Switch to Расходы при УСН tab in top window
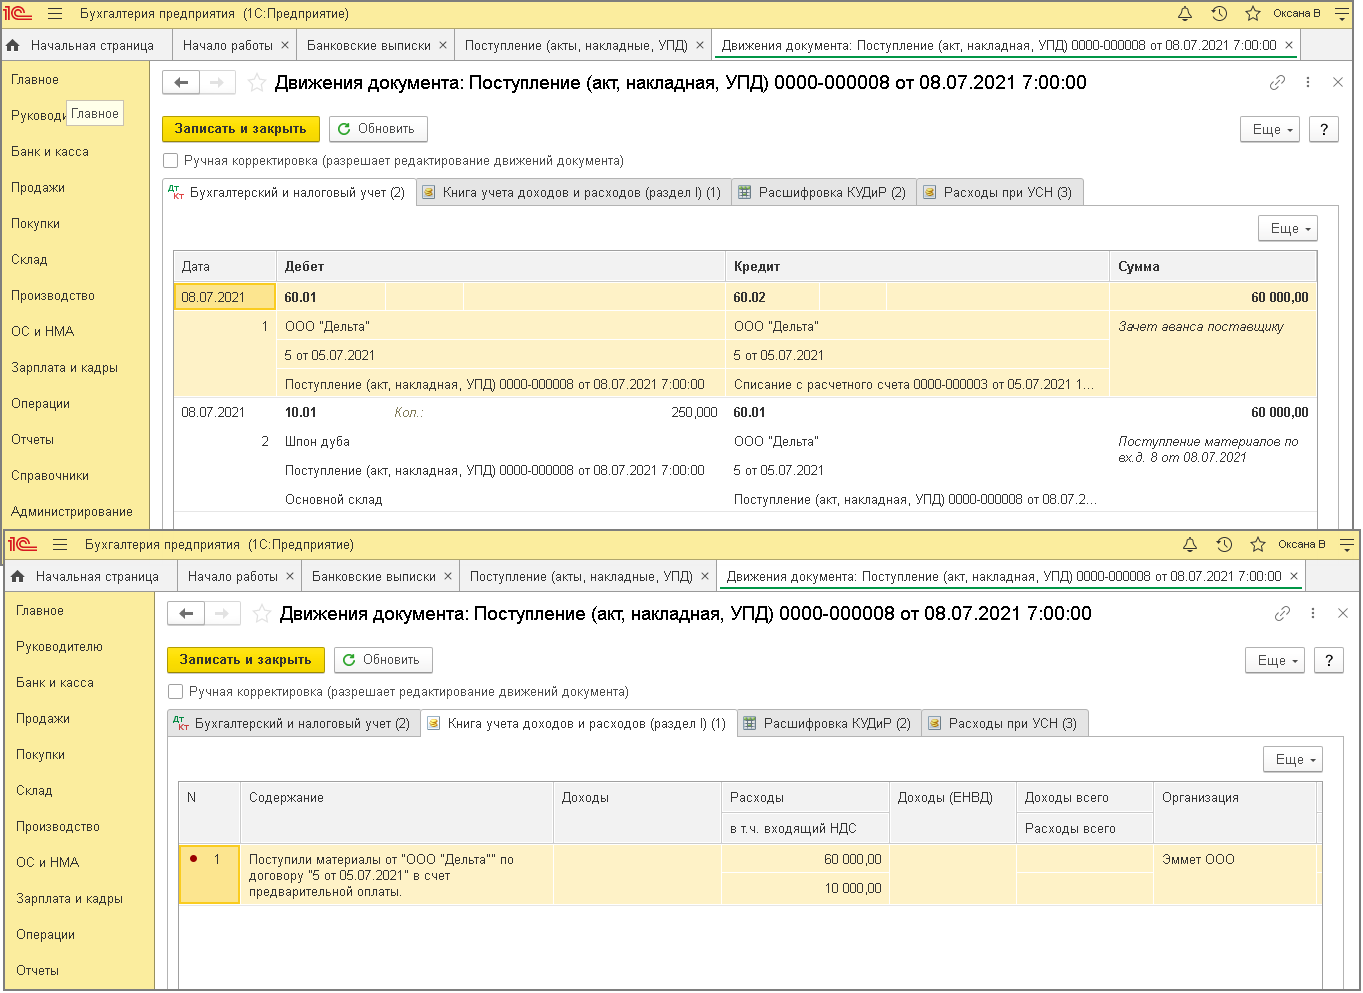This screenshot has height=993, width=1363. pyautogui.click(x=998, y=193)
